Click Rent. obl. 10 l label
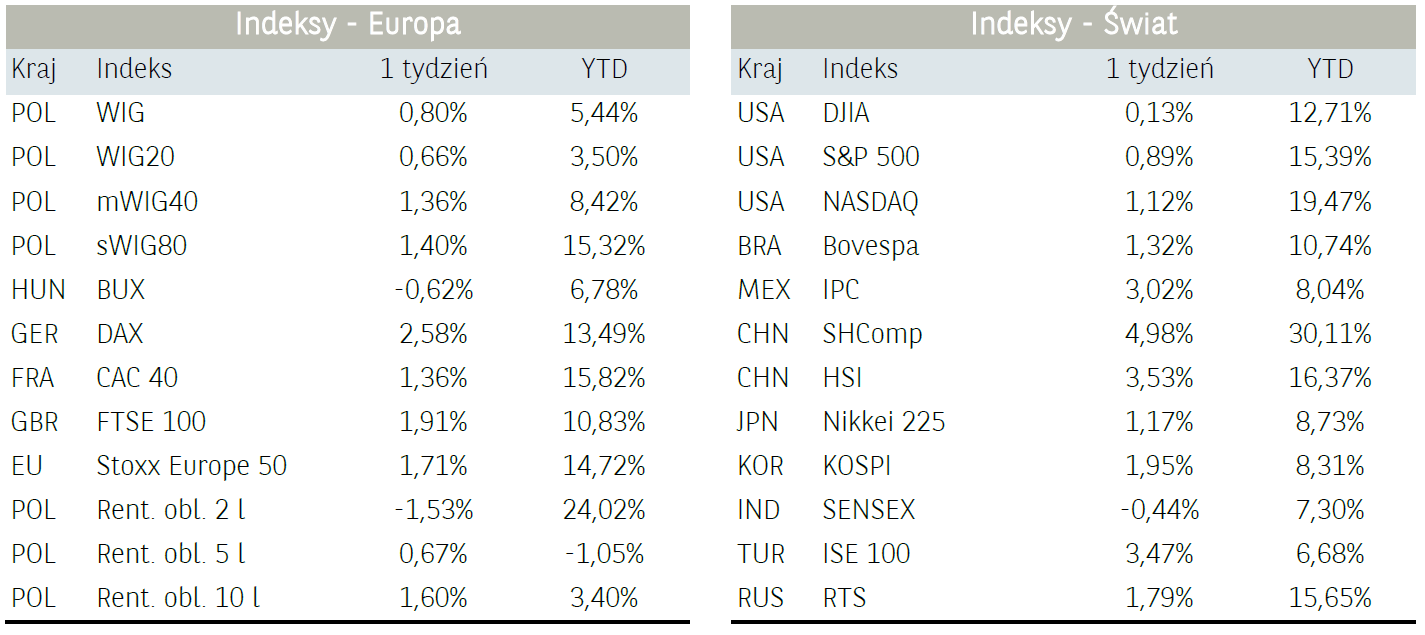Image resolution: width=1425 pixels, height=635 pixels. [x=178, y=598]
